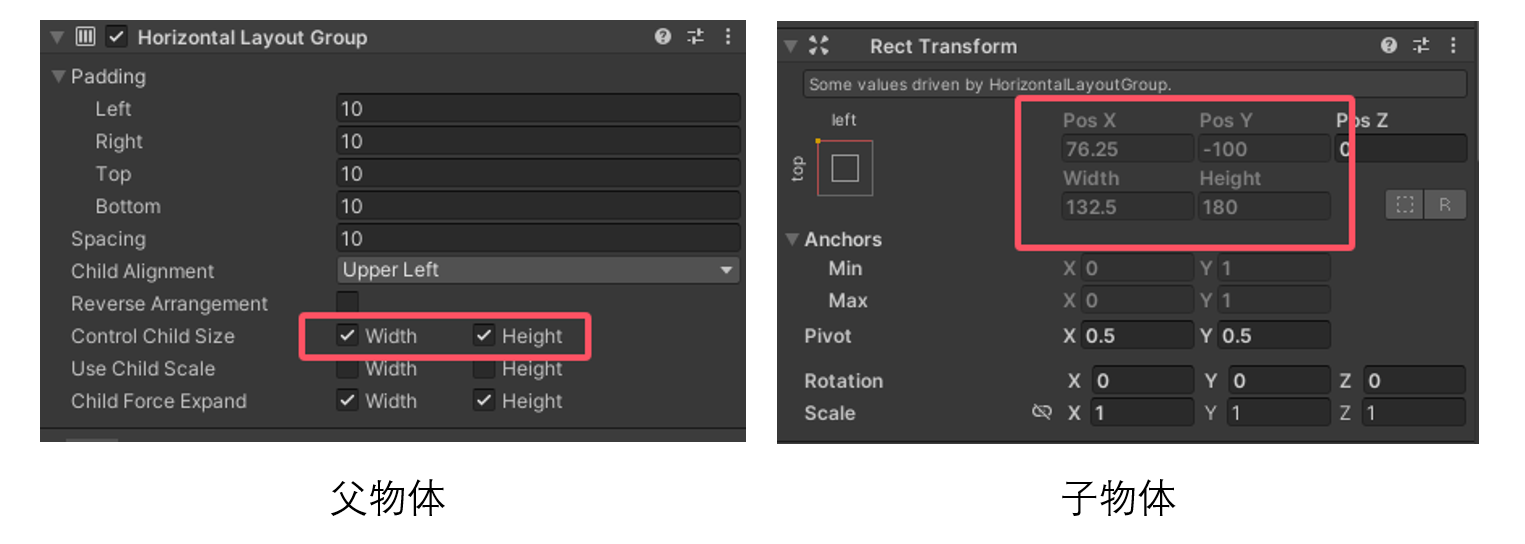Uncheck Control Child Size Width

tap(347, 336)
